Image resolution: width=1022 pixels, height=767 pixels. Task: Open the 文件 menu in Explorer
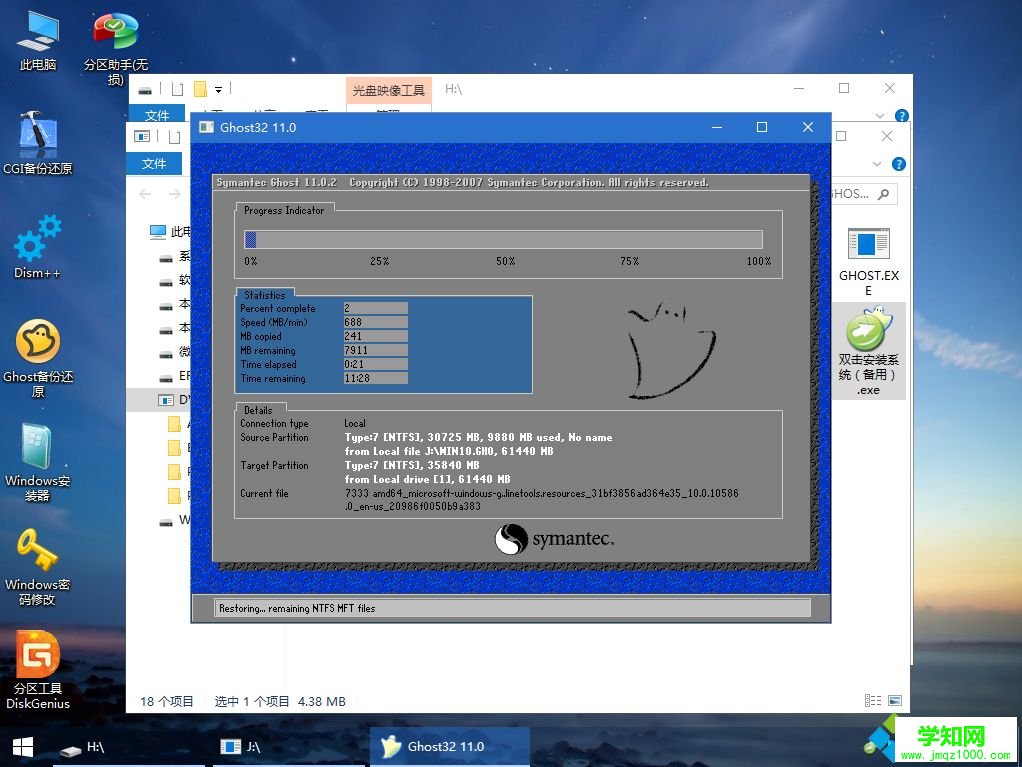[x=157, y=115]
